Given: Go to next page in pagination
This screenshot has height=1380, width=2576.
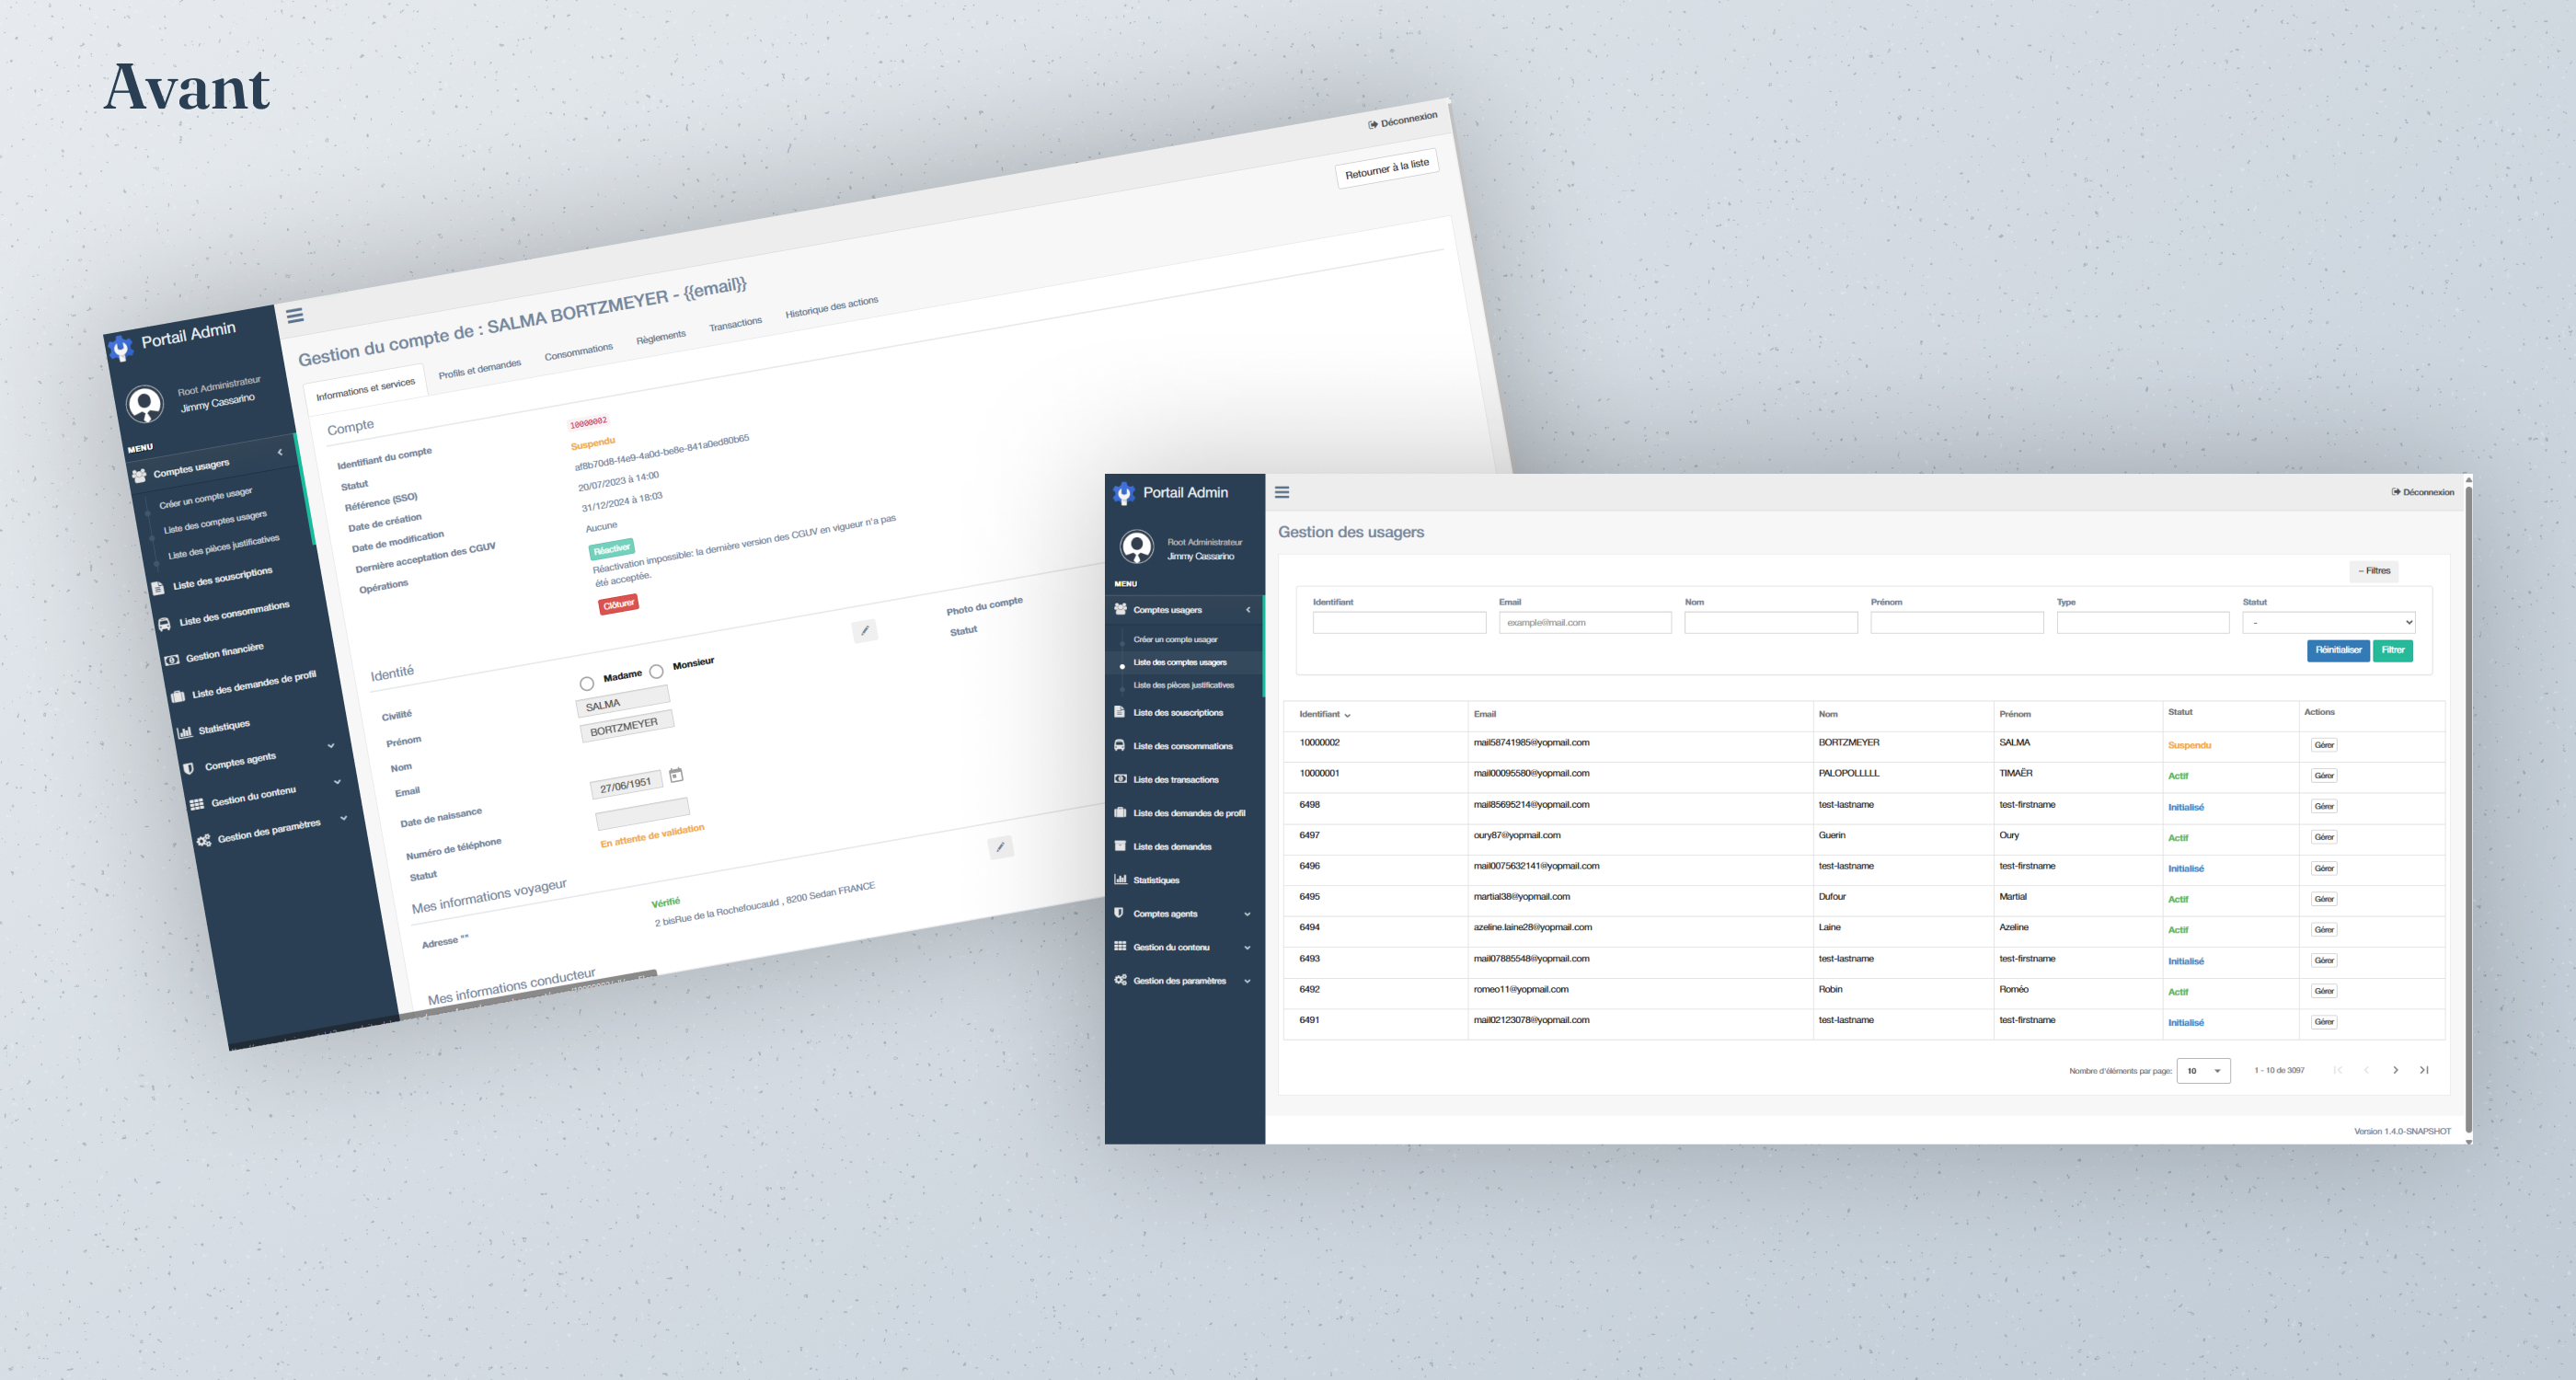Looking at the screenshot, I should (x=2395, y=1070).
